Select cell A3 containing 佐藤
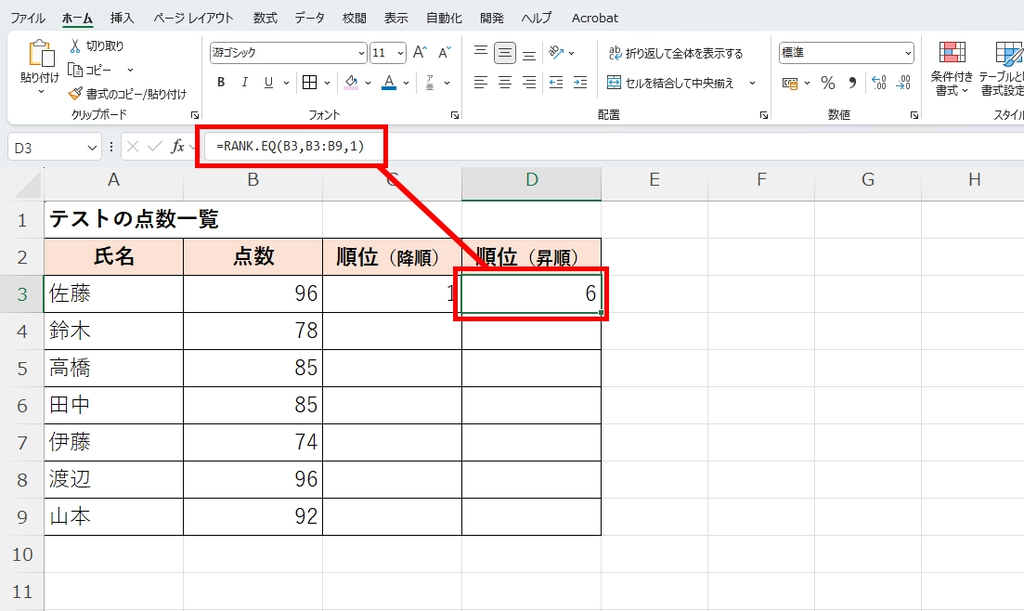1024x611 pixels. coord(114,294)
